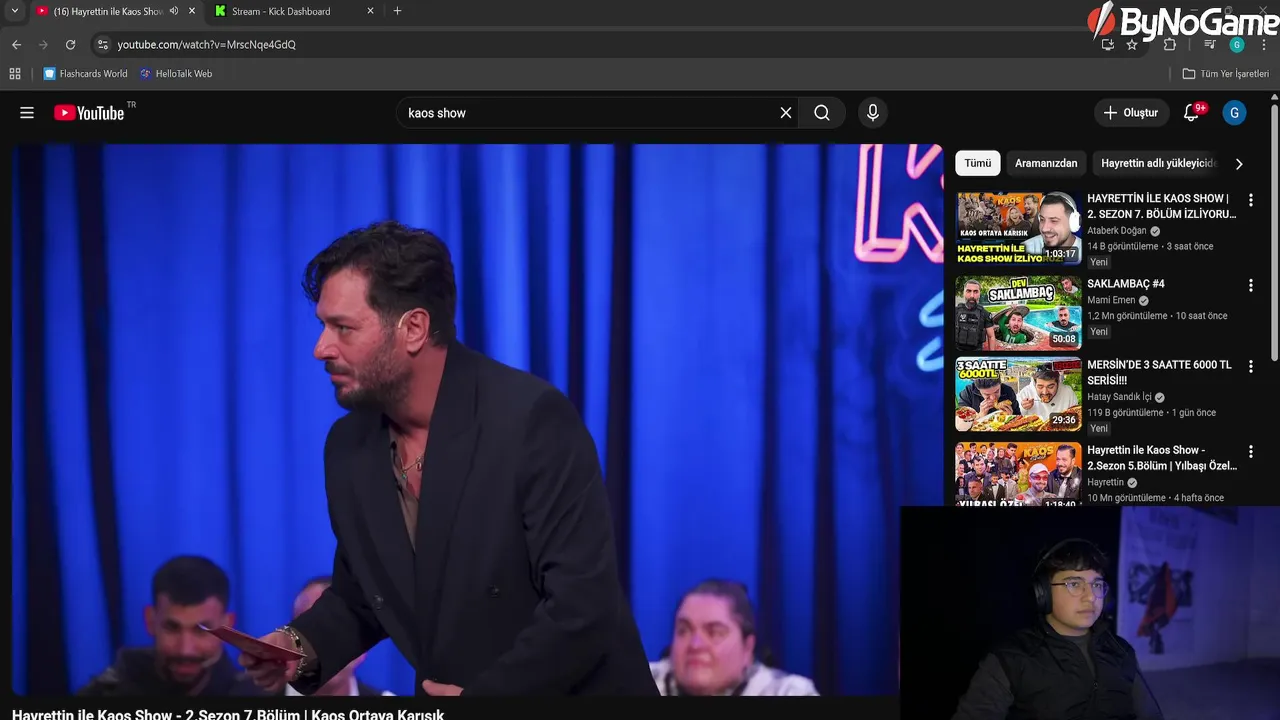Image resolution: width=1280 pixels, height=720 pixels.
Task: Open Chrome media controls icon
Action: point(1209,44)
